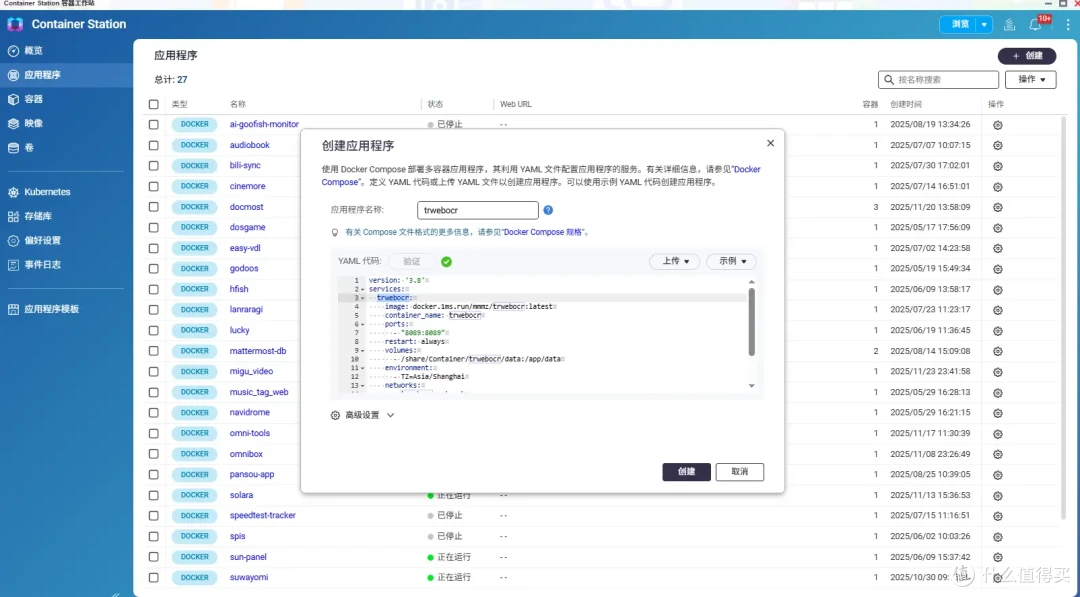This screenshot has width=1080, height=597.
Task: Click the search magnifier icon
Action: point(889,80)
